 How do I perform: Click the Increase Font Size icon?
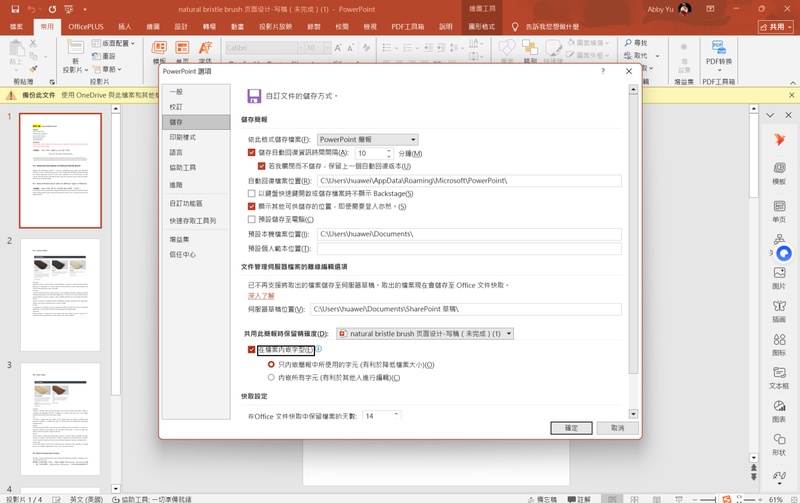point(338,47)
